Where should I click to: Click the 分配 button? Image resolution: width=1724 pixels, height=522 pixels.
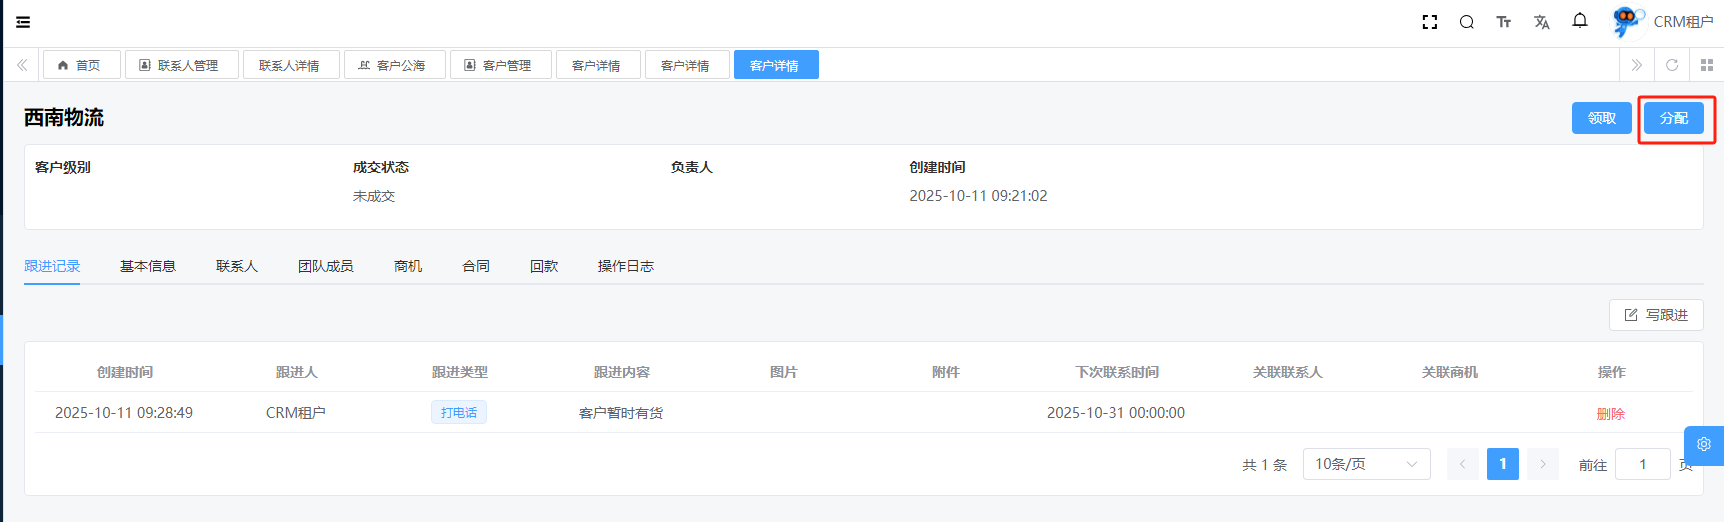point(1674,118)
